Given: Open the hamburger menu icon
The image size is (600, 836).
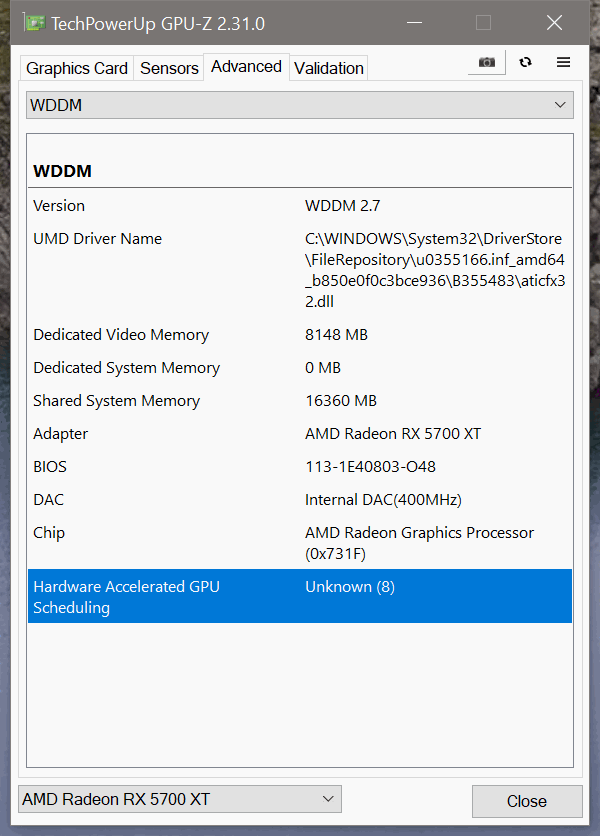Looking at the screenshot, I should pos(563,62).
